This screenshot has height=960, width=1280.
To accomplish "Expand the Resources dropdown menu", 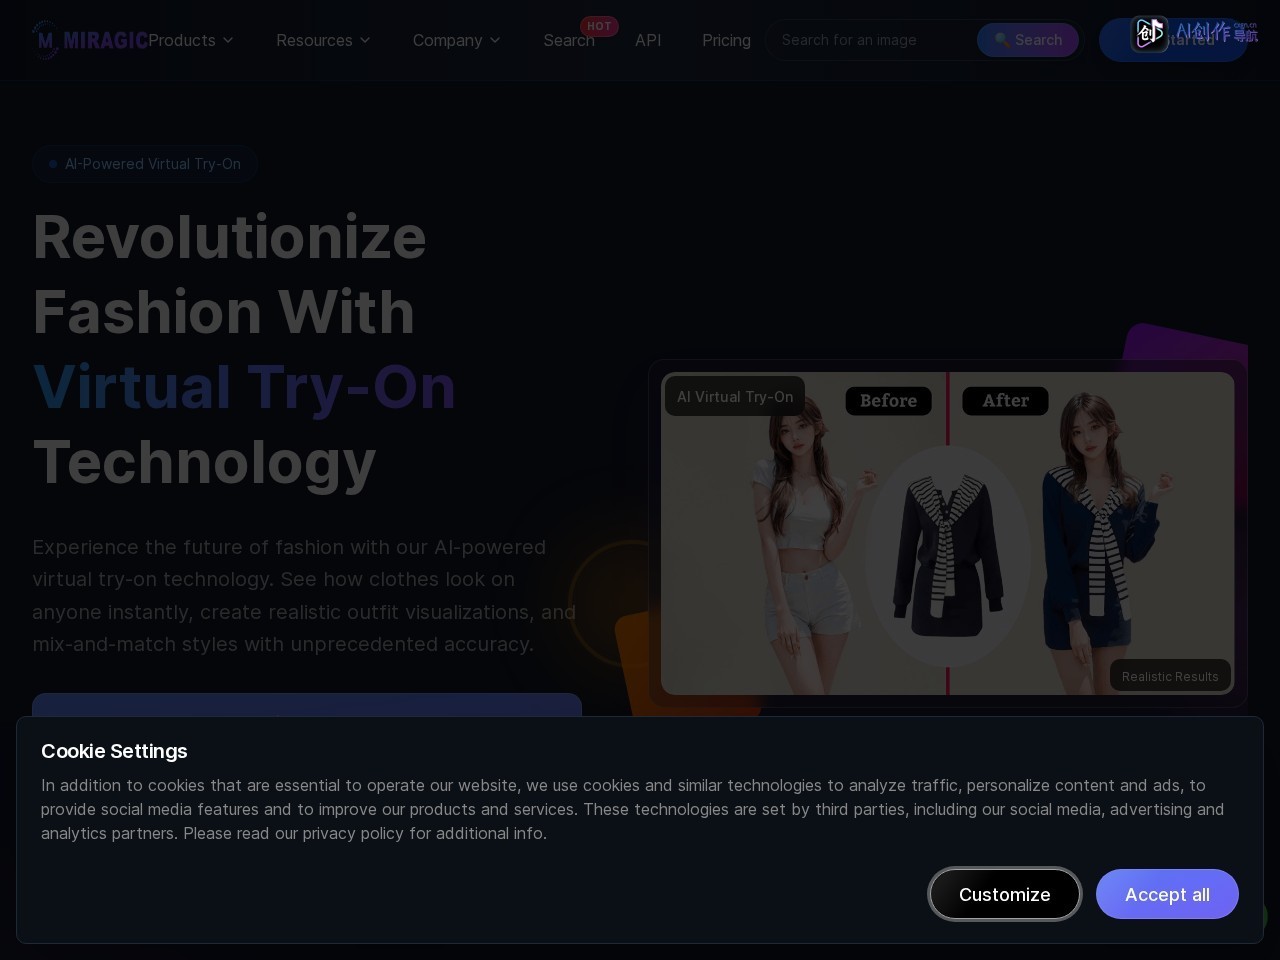I will pos(323,40).
